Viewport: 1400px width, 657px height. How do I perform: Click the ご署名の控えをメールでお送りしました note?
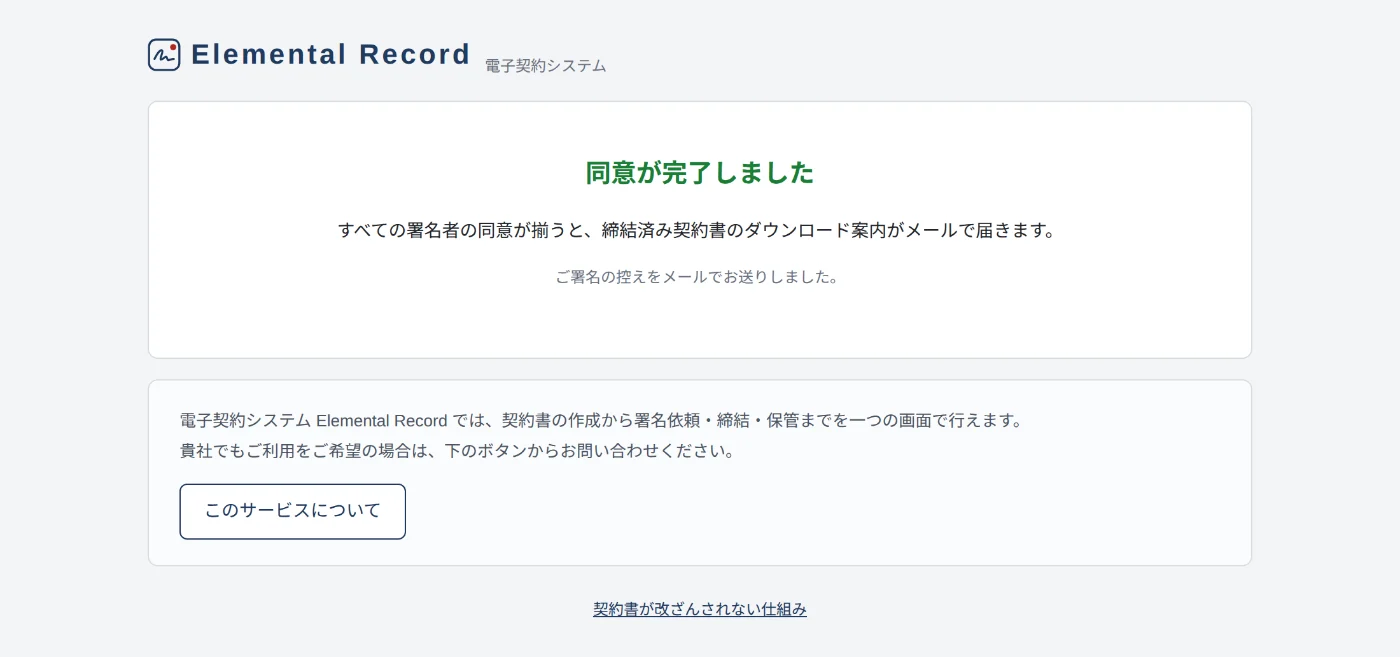(698, 277)
